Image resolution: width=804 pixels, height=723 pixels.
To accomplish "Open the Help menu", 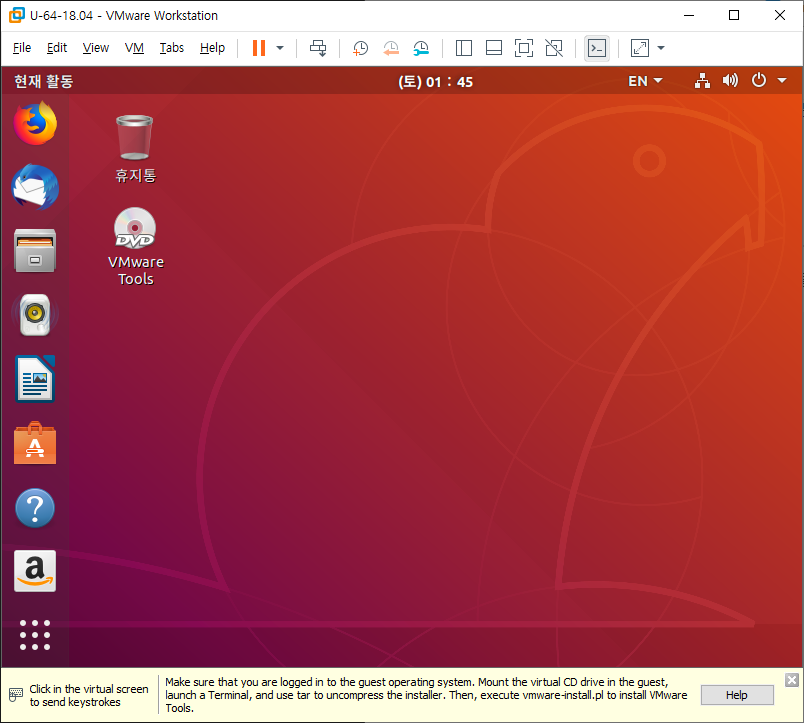I will tap(212, 48).
